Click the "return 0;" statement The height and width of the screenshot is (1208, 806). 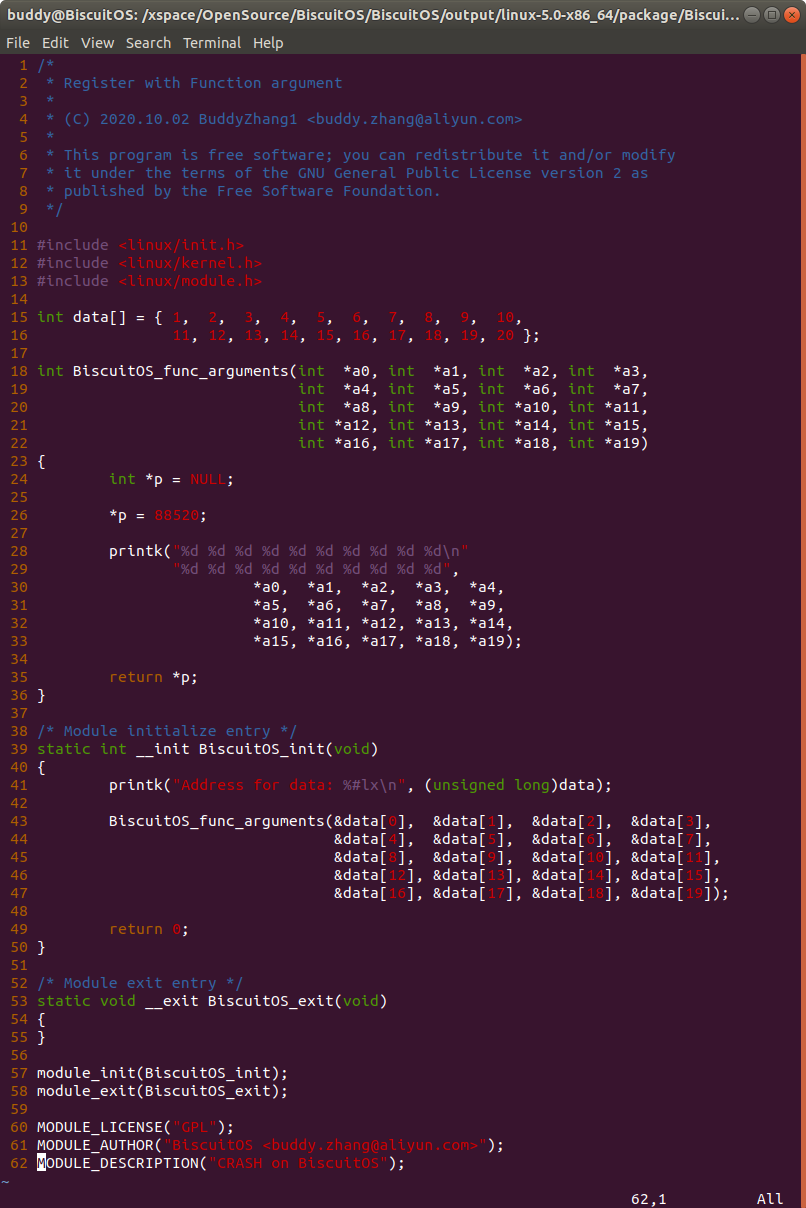pos(148,929)
